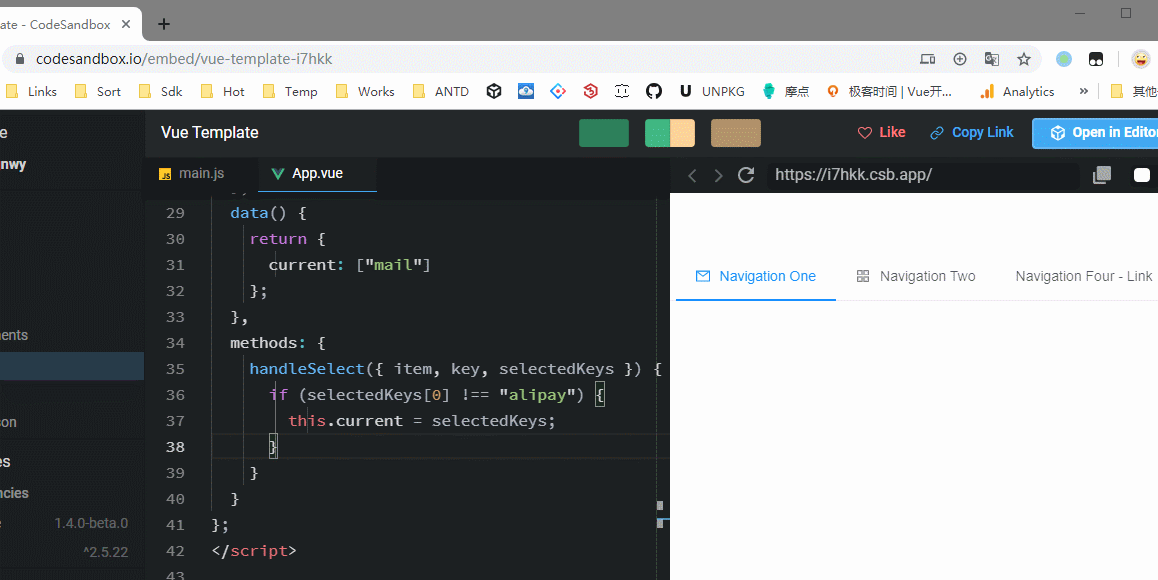Open the green circle extension icon

tap(1063, 59)
